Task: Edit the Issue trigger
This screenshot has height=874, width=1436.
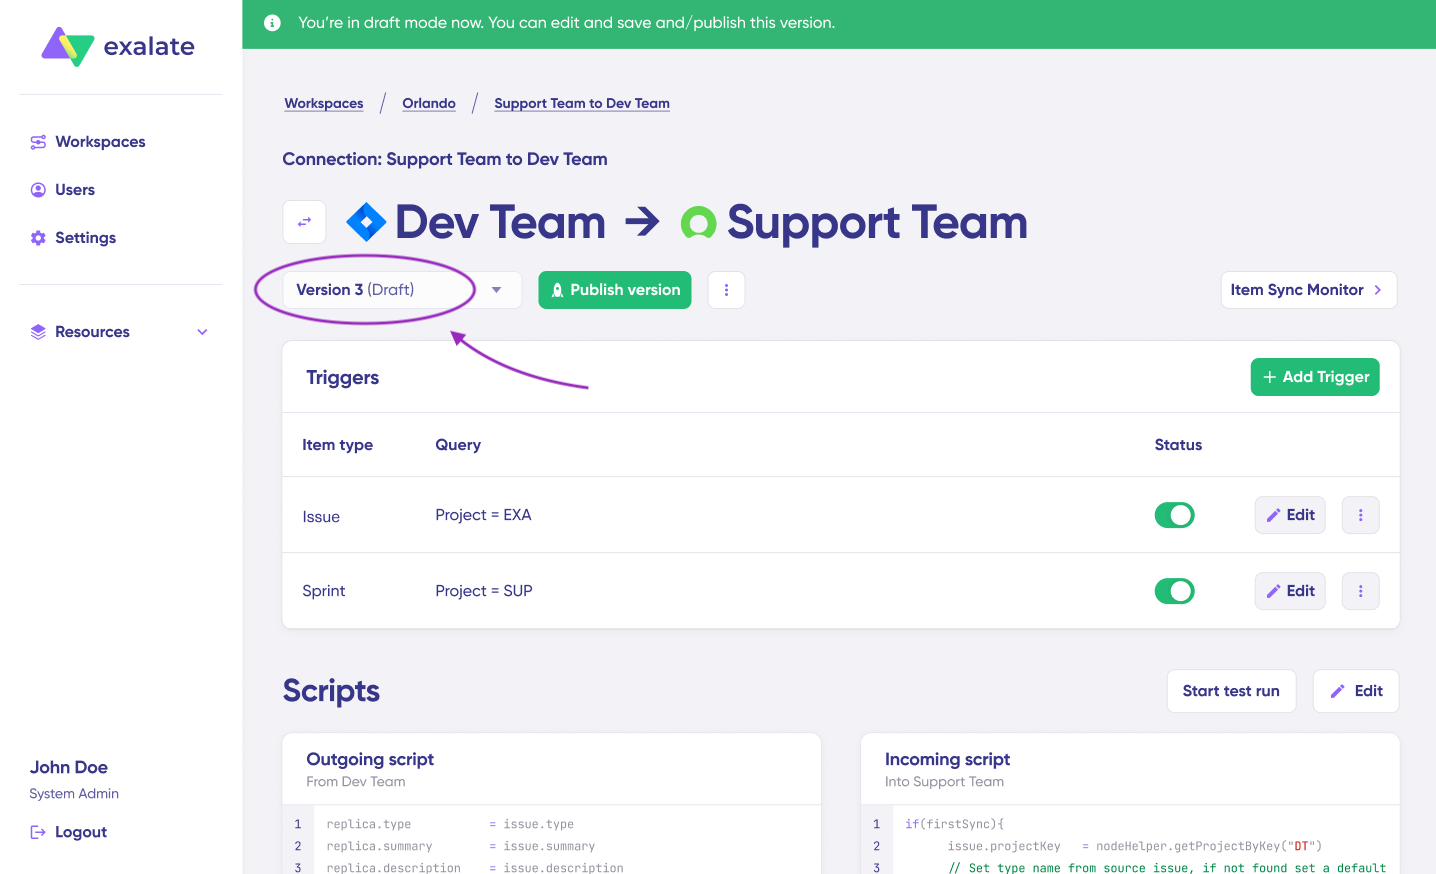Action: point(1290,515)
